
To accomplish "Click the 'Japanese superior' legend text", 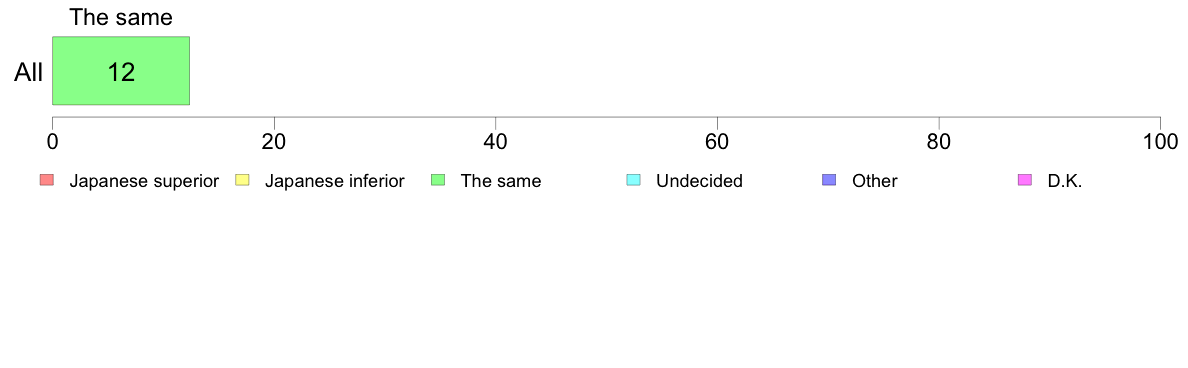I will pos(144,181).
